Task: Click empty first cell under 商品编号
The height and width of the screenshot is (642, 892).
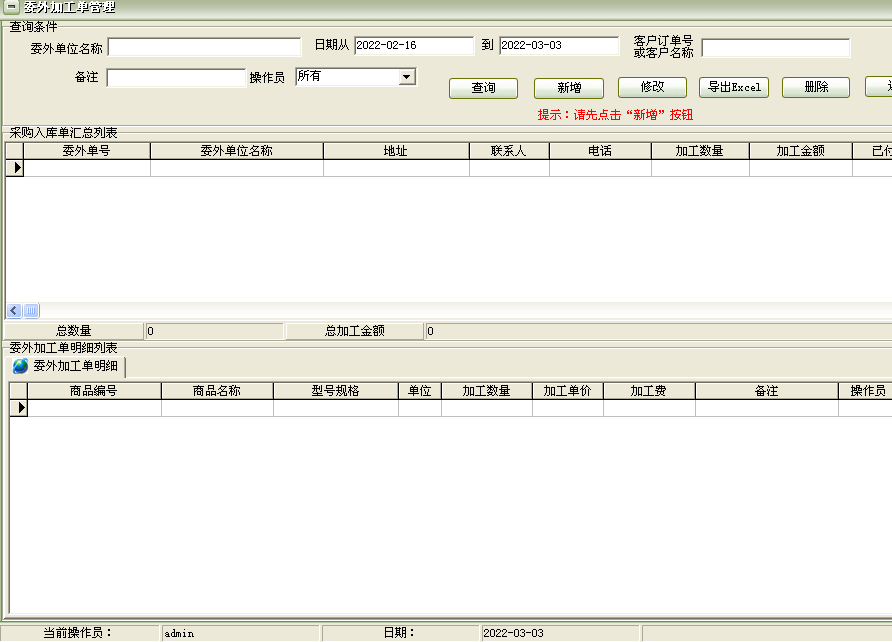Action: tap(94, 408)
